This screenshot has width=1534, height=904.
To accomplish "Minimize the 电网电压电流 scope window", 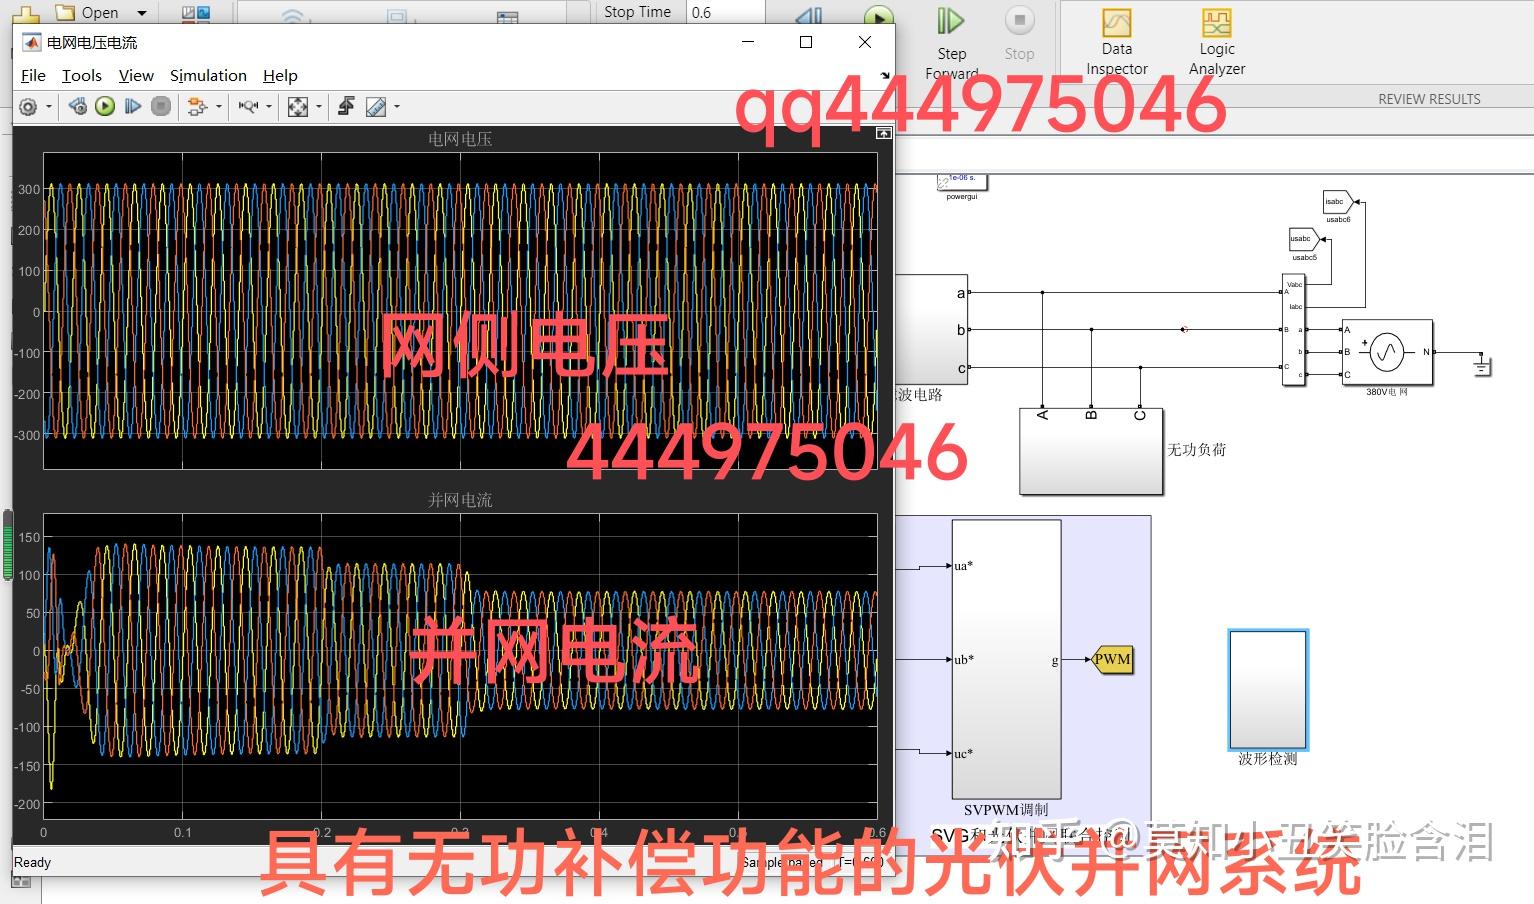I will tap(747, 42).
